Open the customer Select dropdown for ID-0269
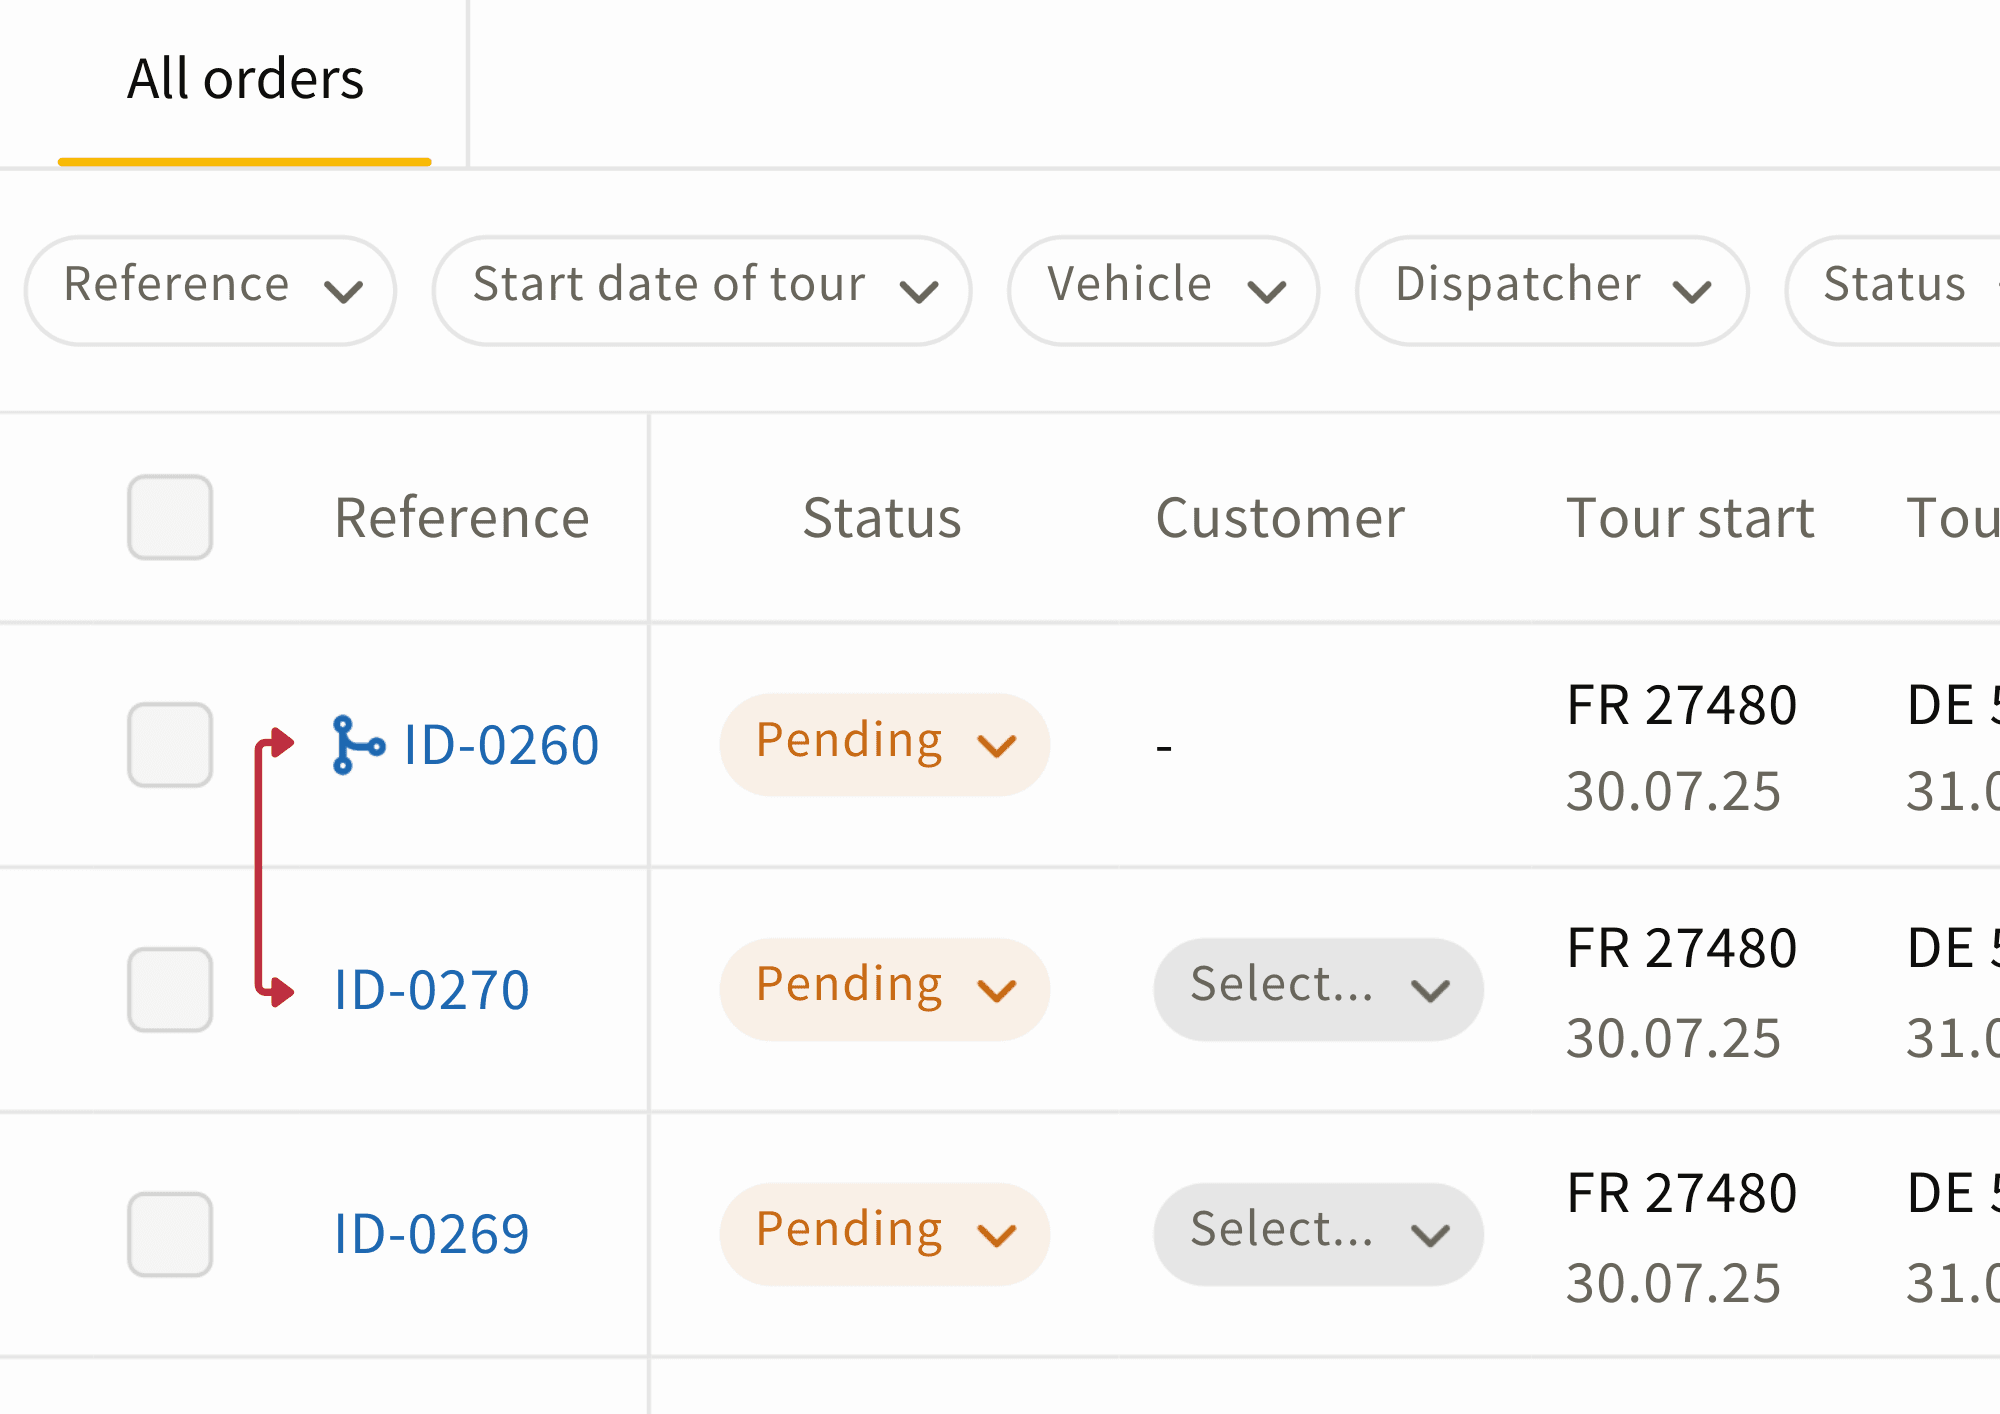The height and width of the screenshot is (1414, 2000). click(x=1317, y=1234)
